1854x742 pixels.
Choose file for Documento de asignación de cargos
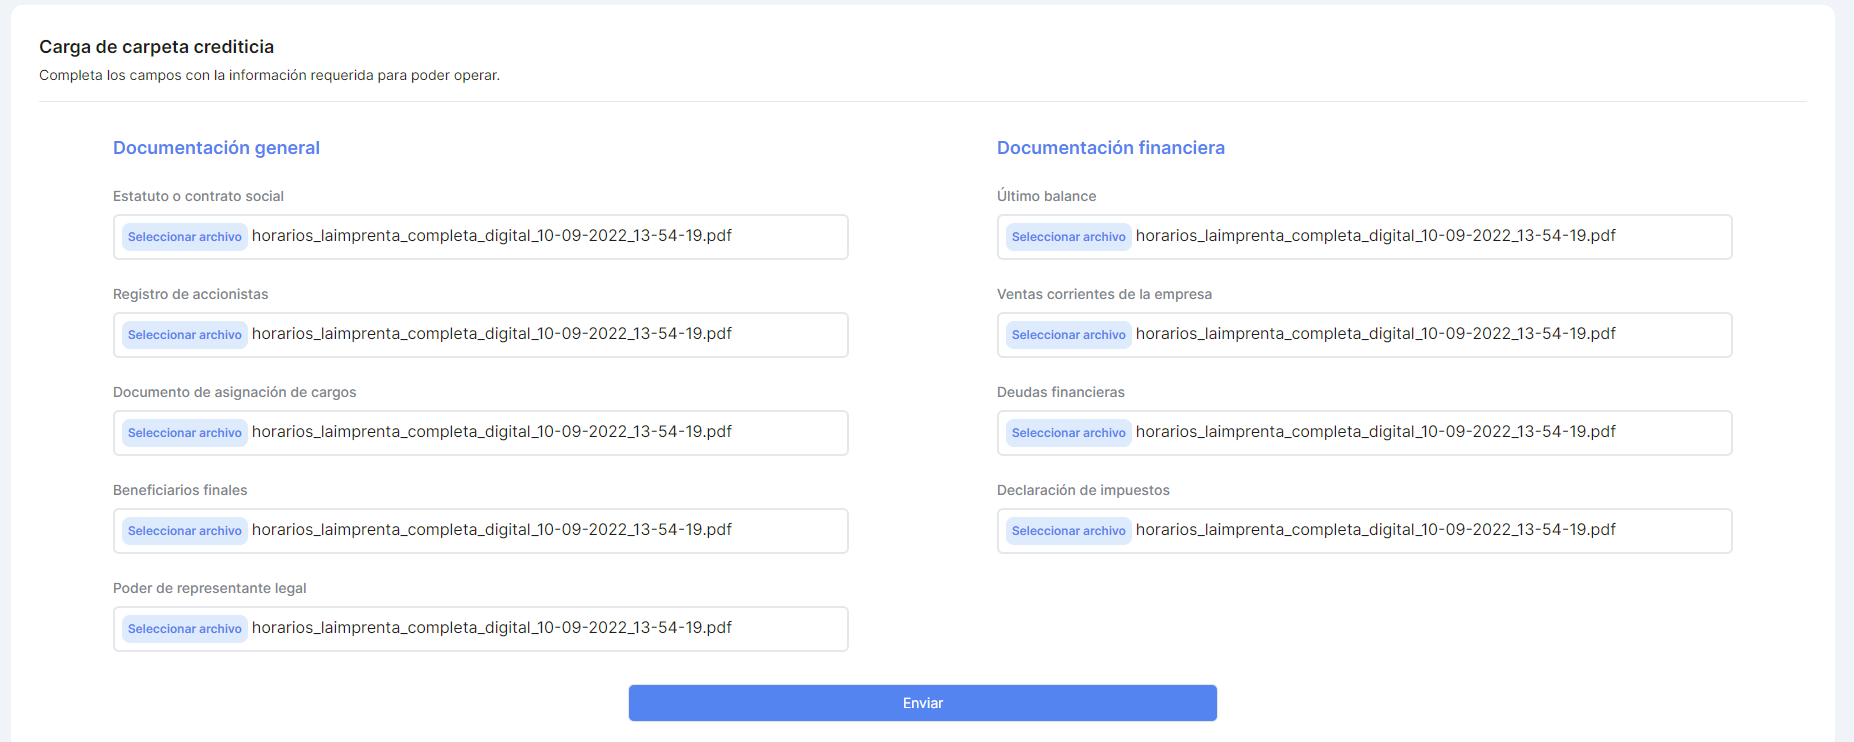click(185, 433)
